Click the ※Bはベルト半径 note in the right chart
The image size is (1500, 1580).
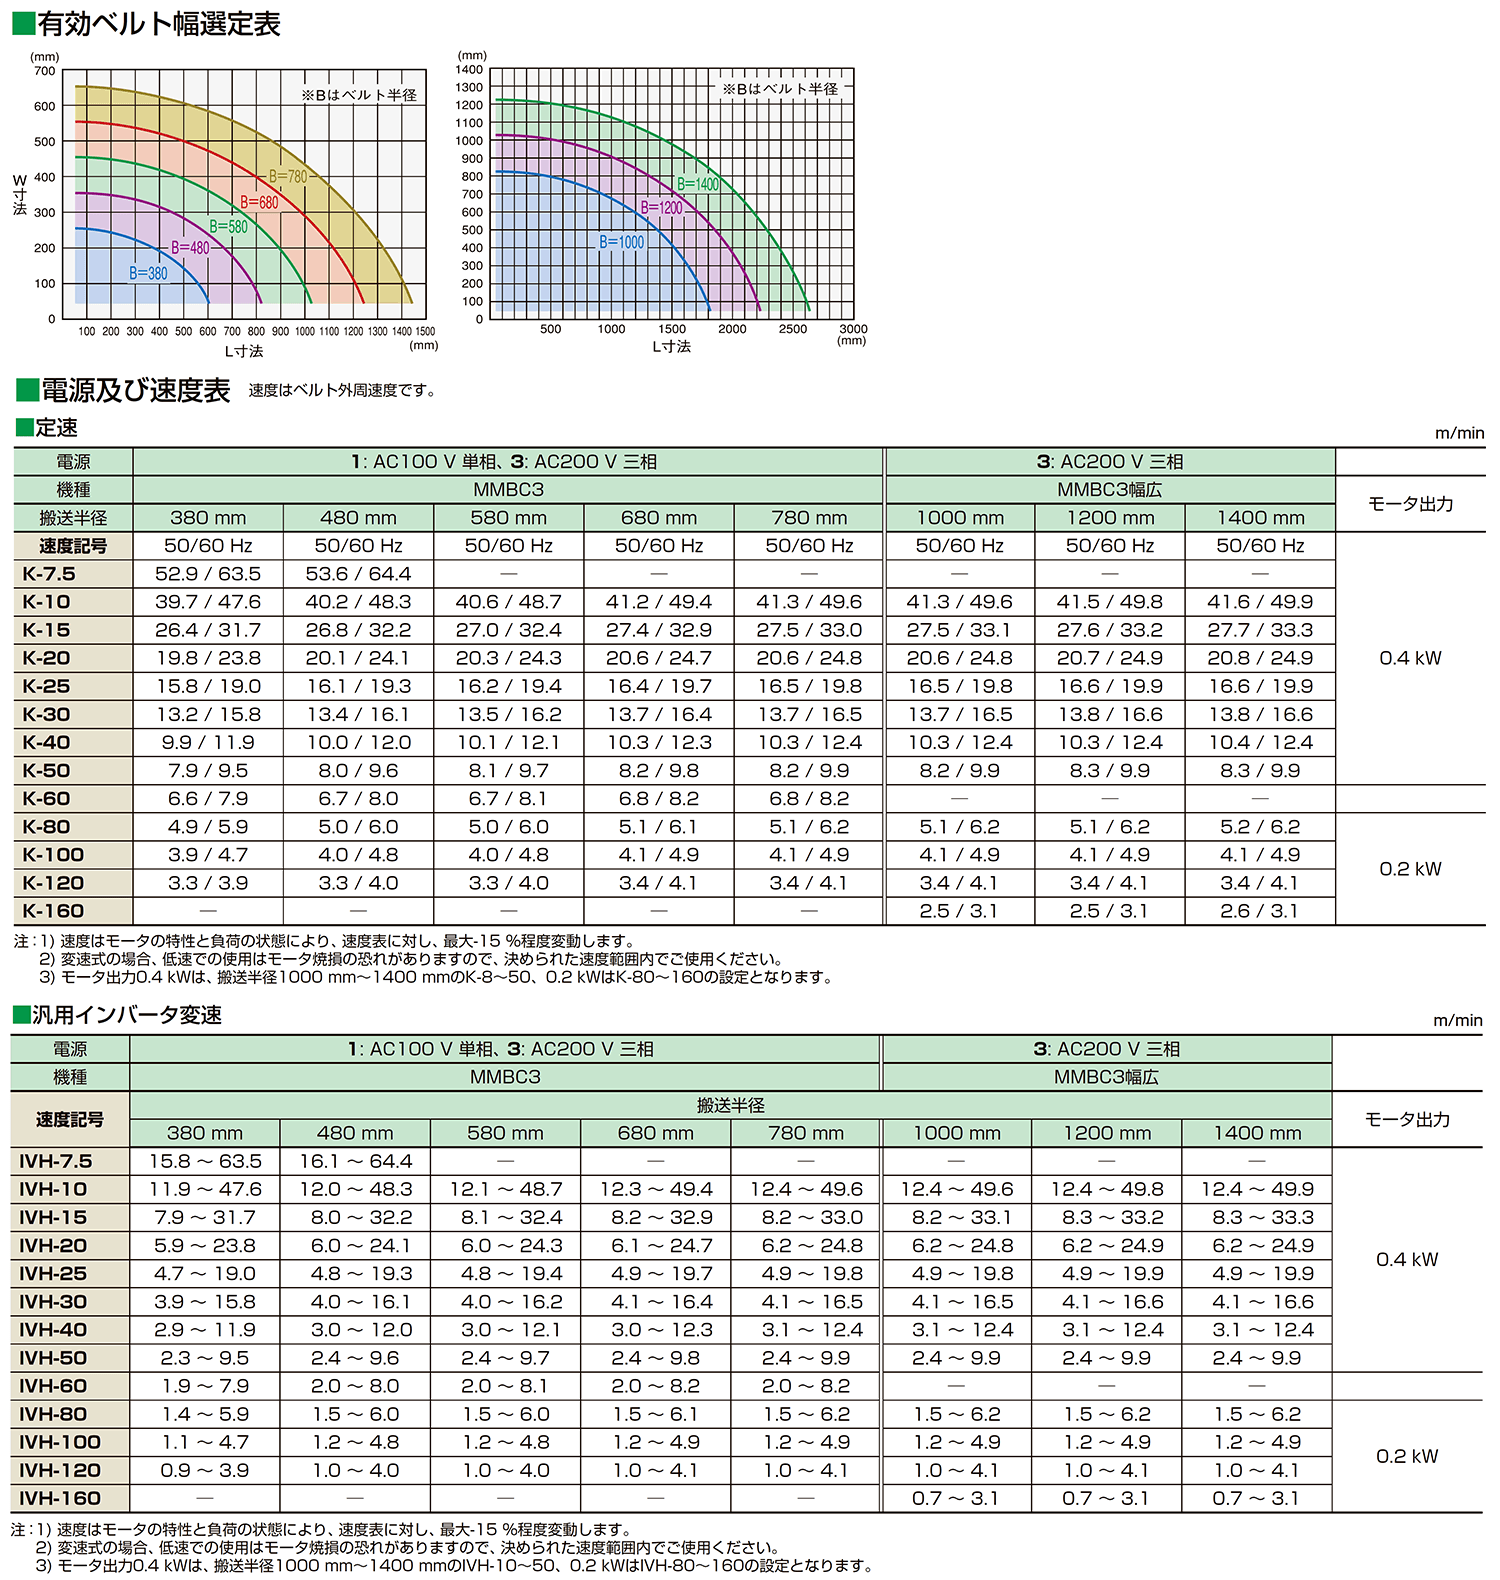point(781,89)
